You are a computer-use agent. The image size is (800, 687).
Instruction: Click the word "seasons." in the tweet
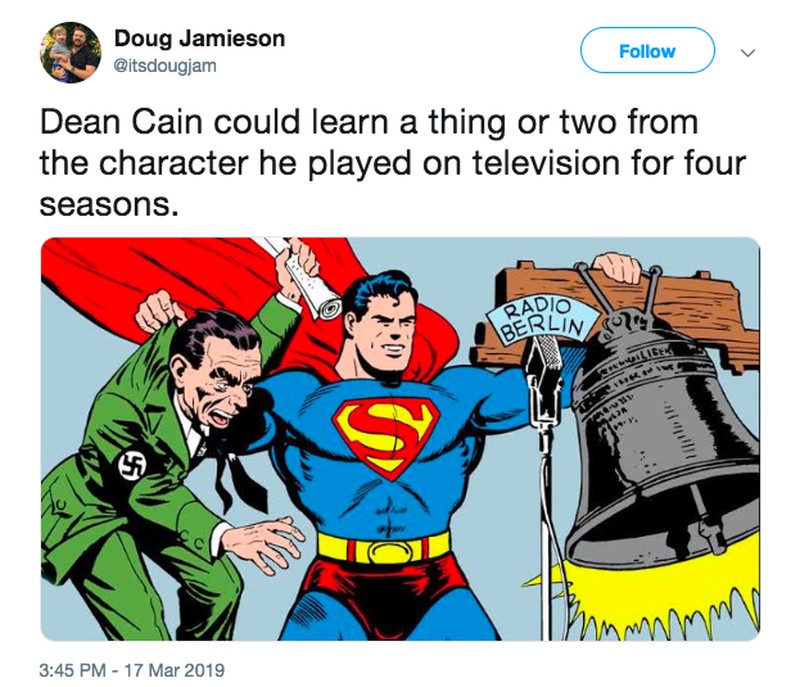pyautogui.click(x=110, y=205)
